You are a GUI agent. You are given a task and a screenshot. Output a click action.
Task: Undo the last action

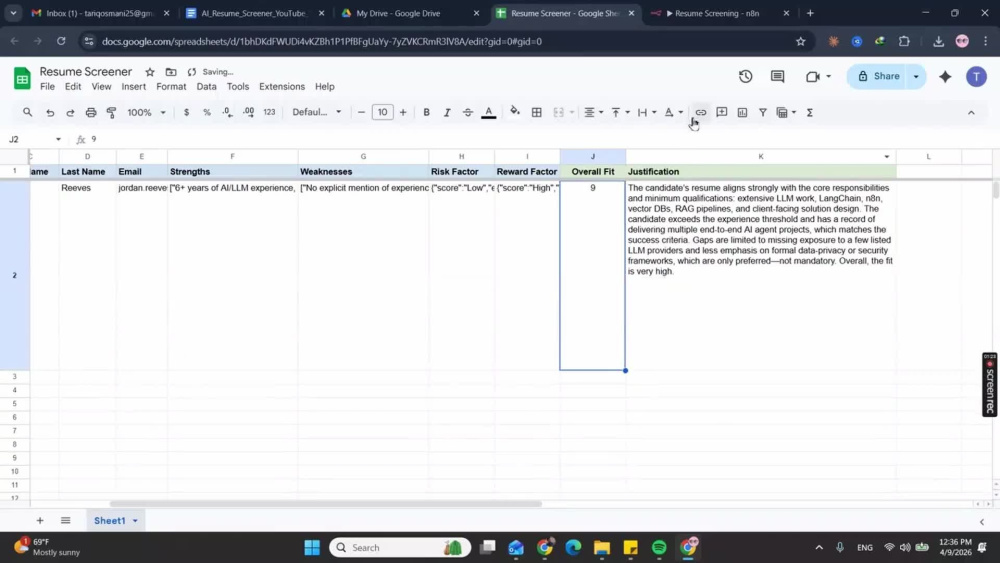click(50, 112)
